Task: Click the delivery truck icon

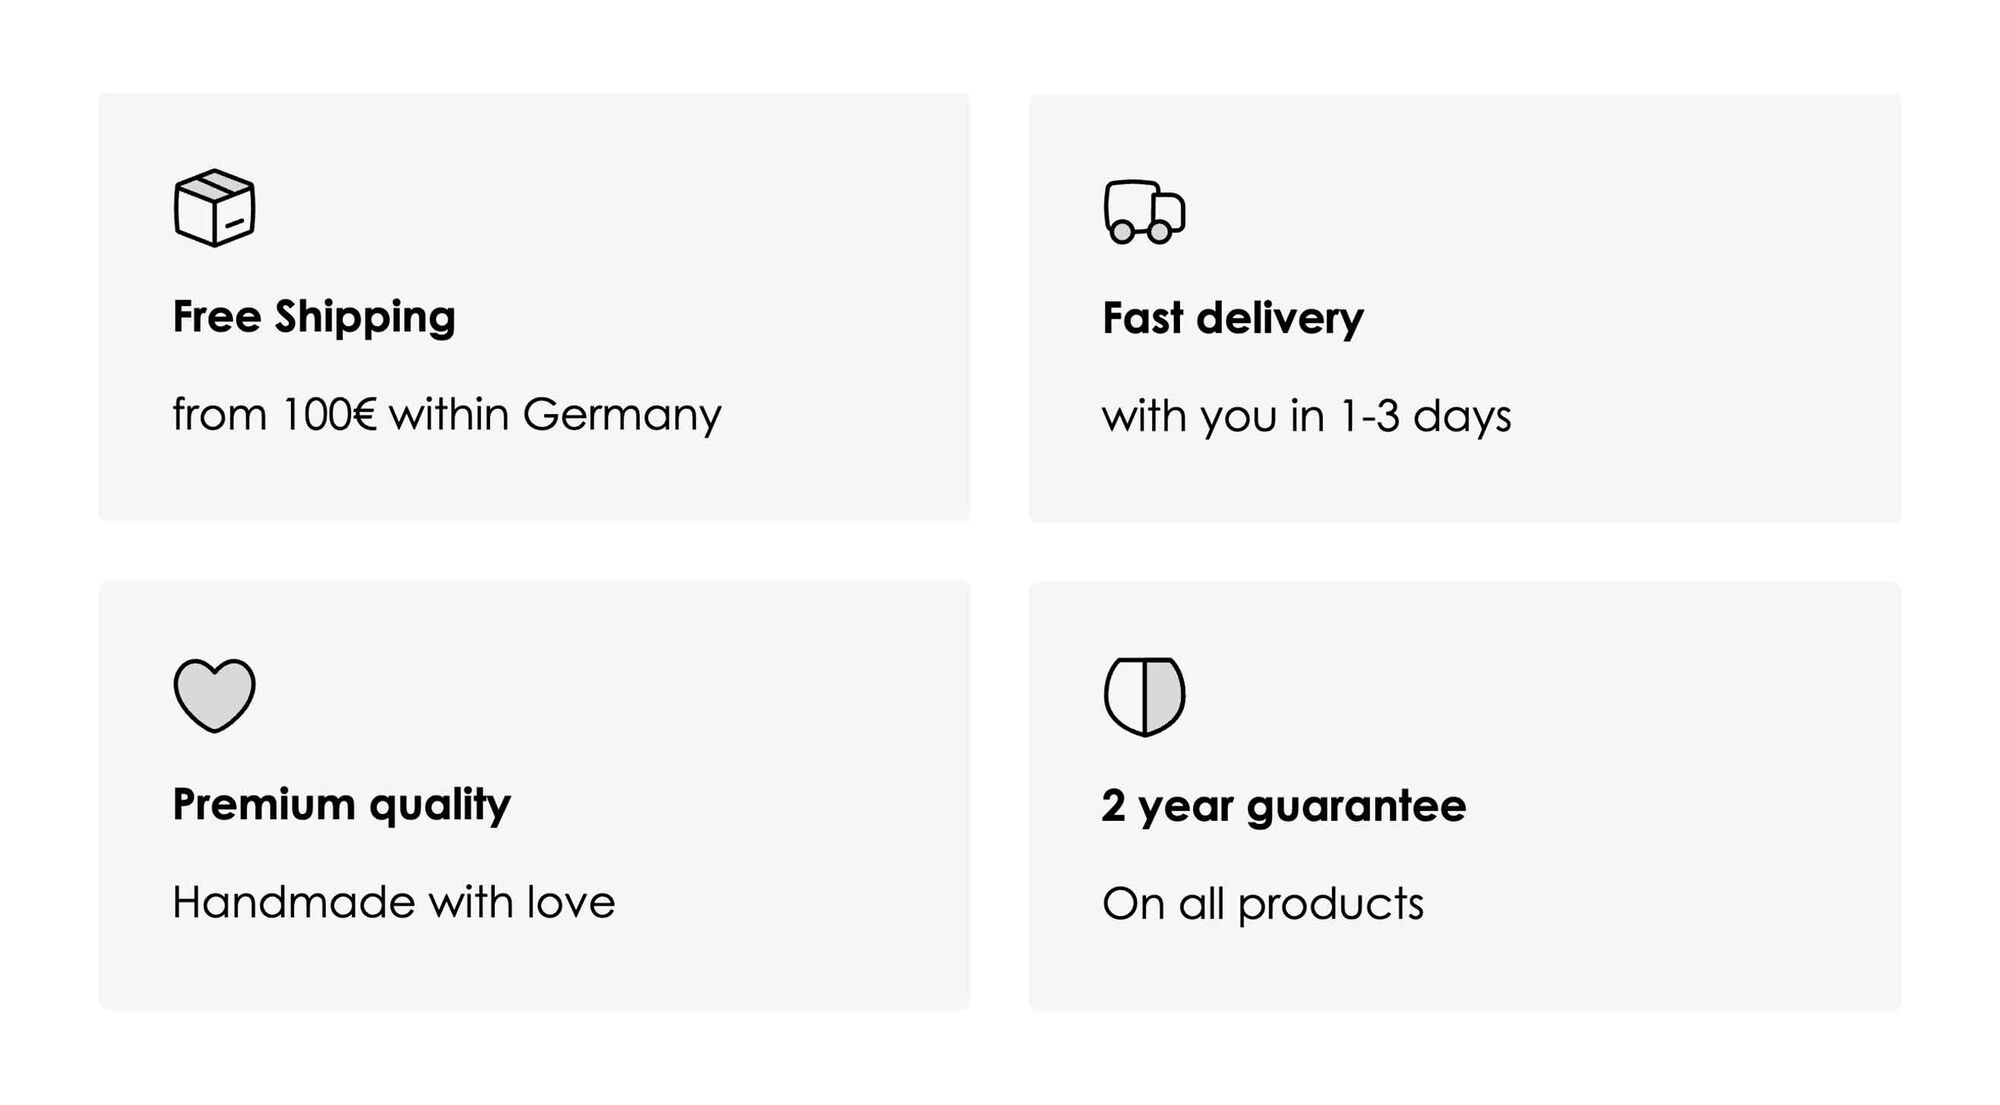Action: pos(1144,211)
